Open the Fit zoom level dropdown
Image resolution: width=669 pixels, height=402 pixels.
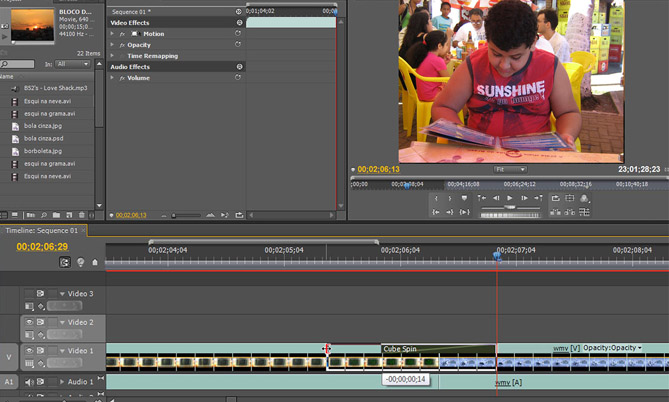[510, 170]
